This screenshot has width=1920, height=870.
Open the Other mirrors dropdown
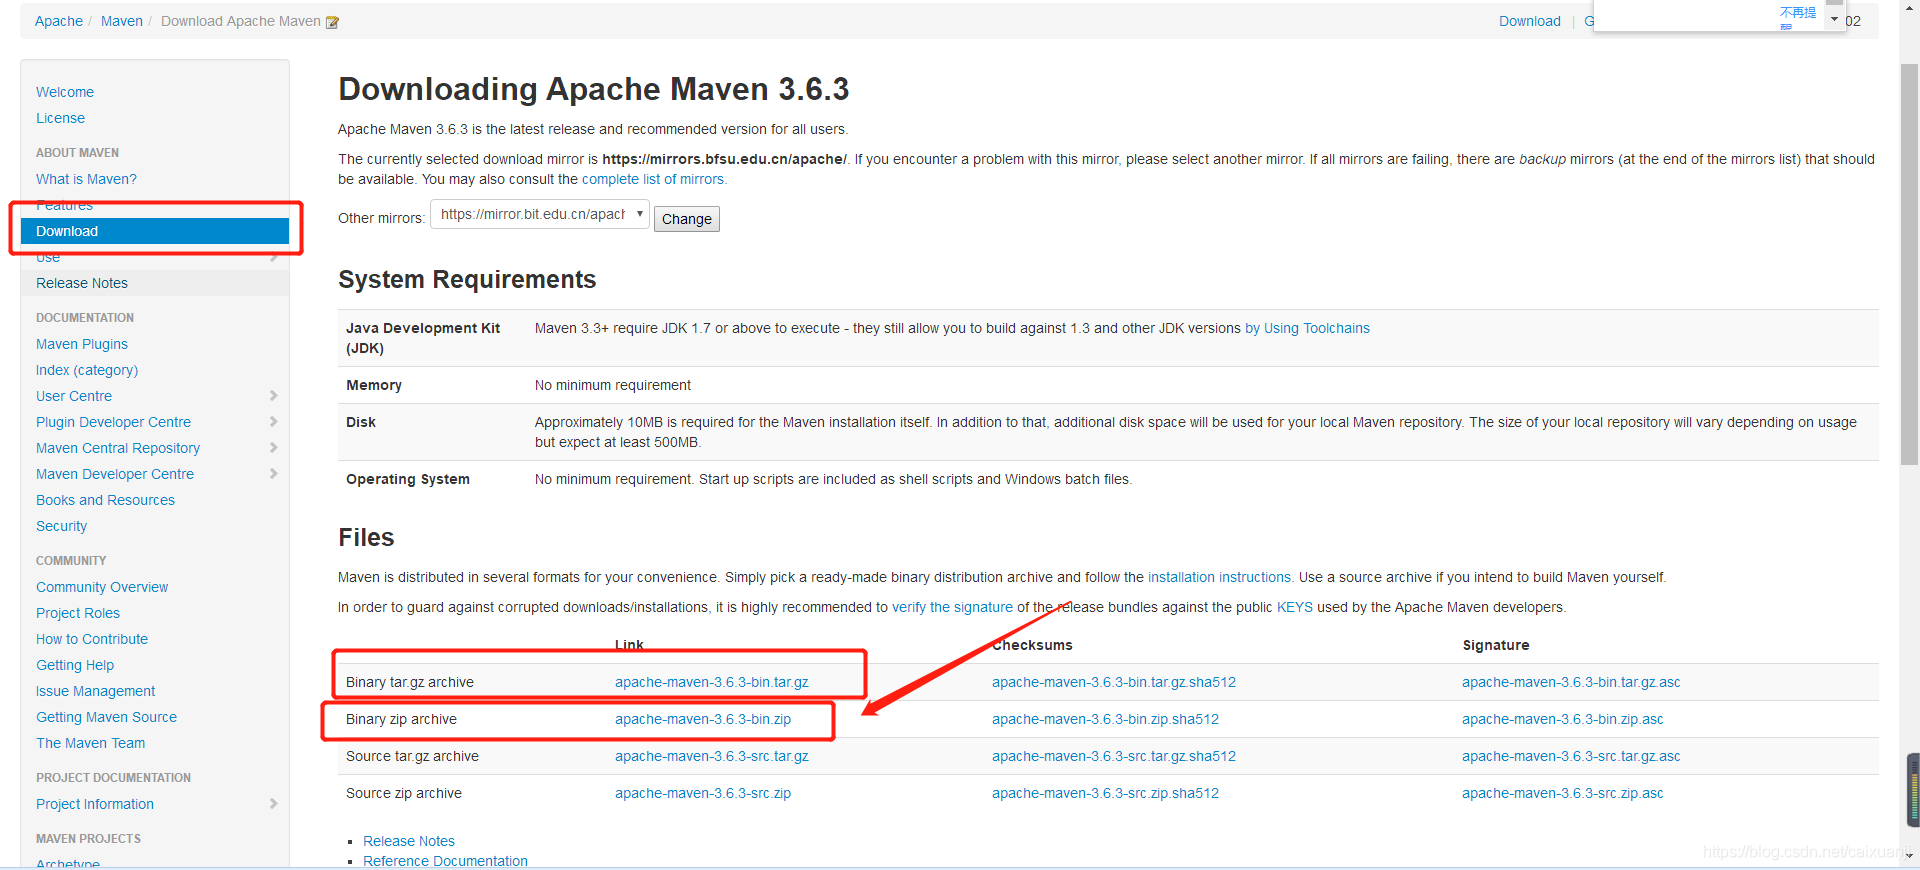(540, 214)
